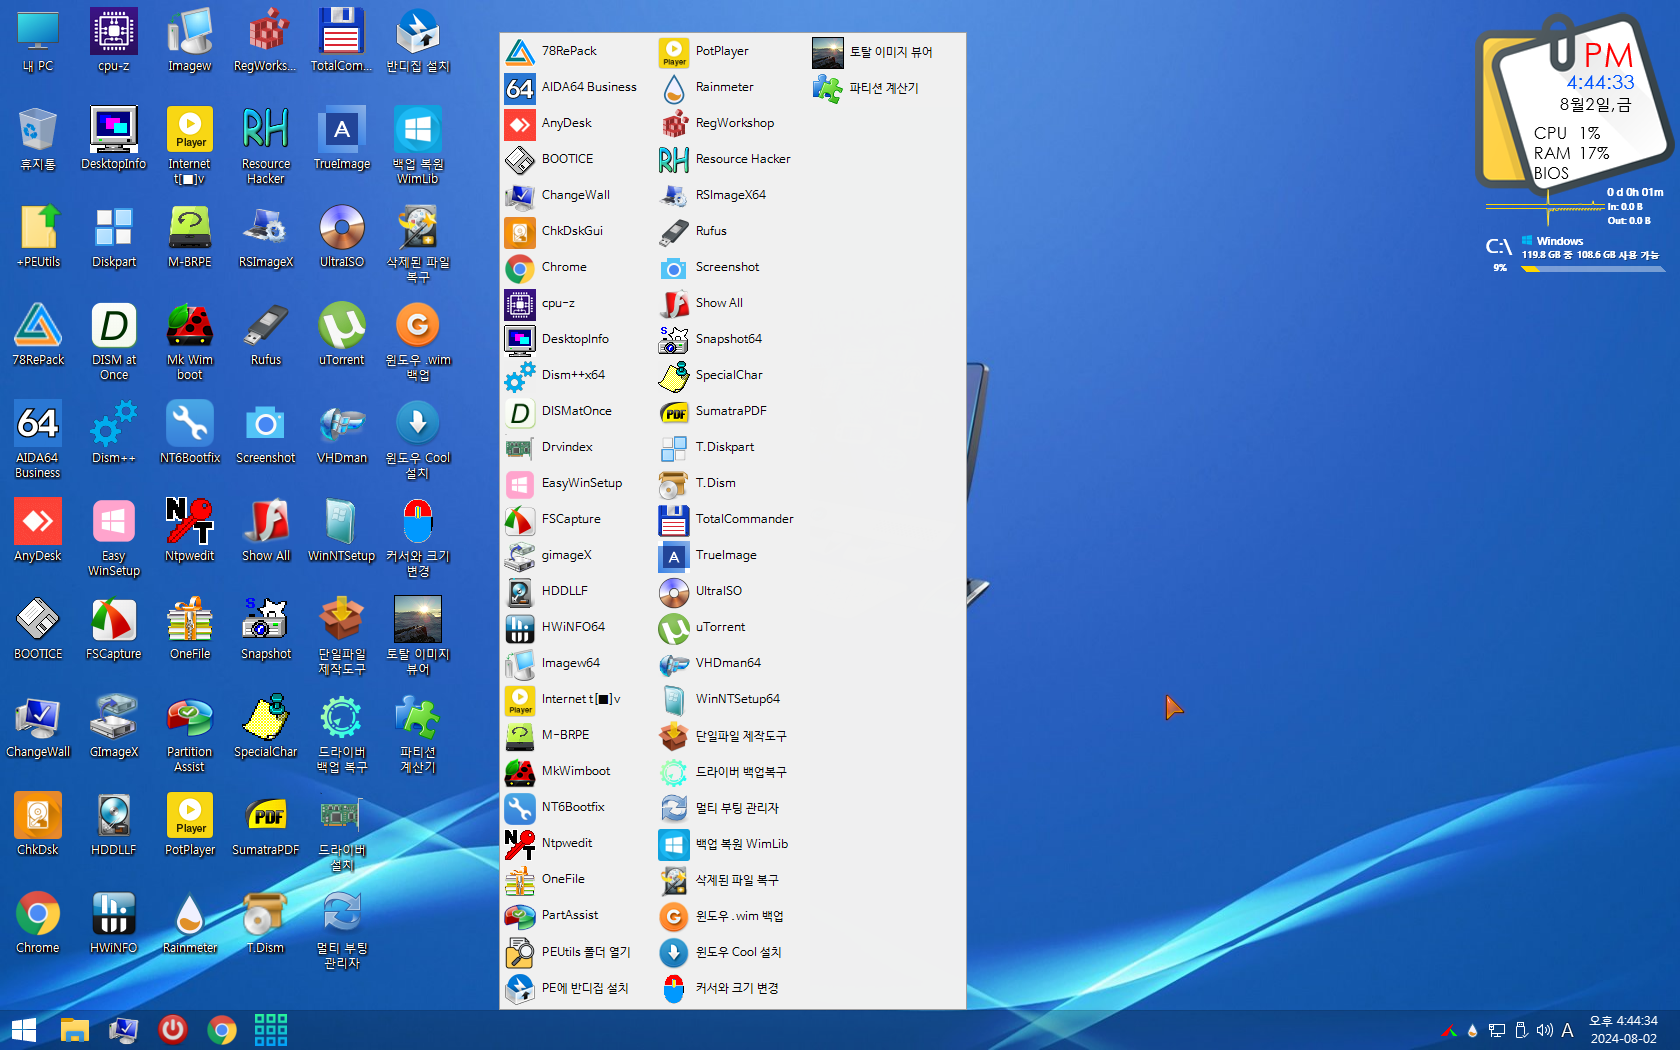Open the Rainmeter desktop shortcut
Screen dimensions: 1680x1050
[x=190, y=922]
